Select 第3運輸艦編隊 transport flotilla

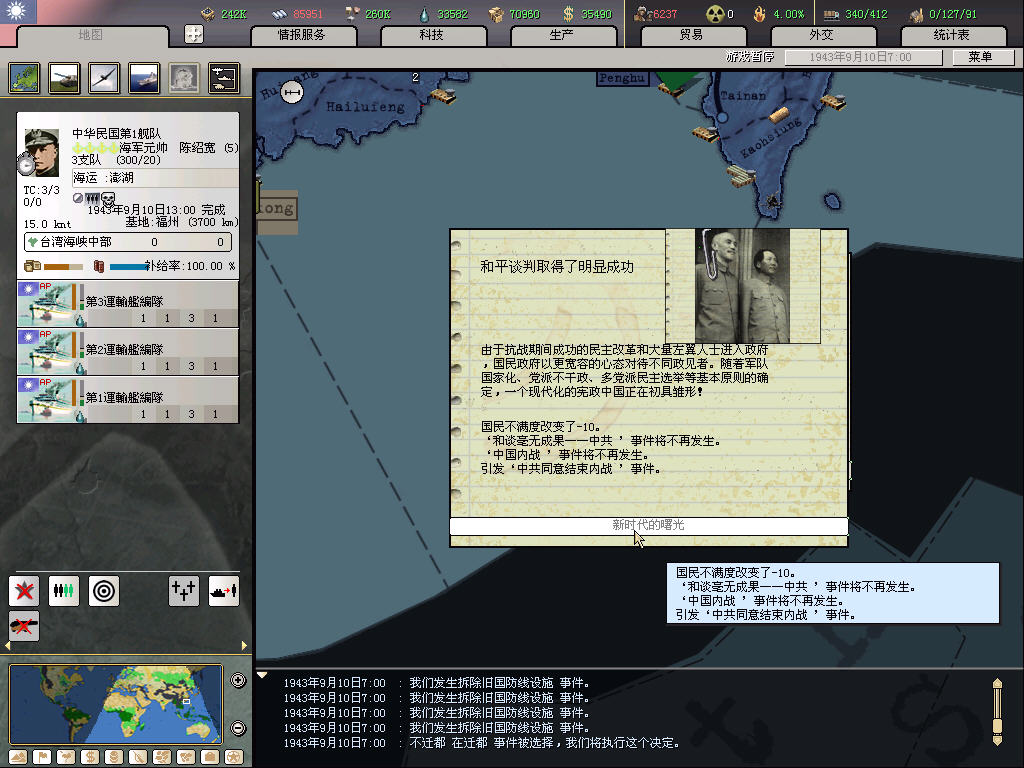pyautogui.click(x=128, y=304)
